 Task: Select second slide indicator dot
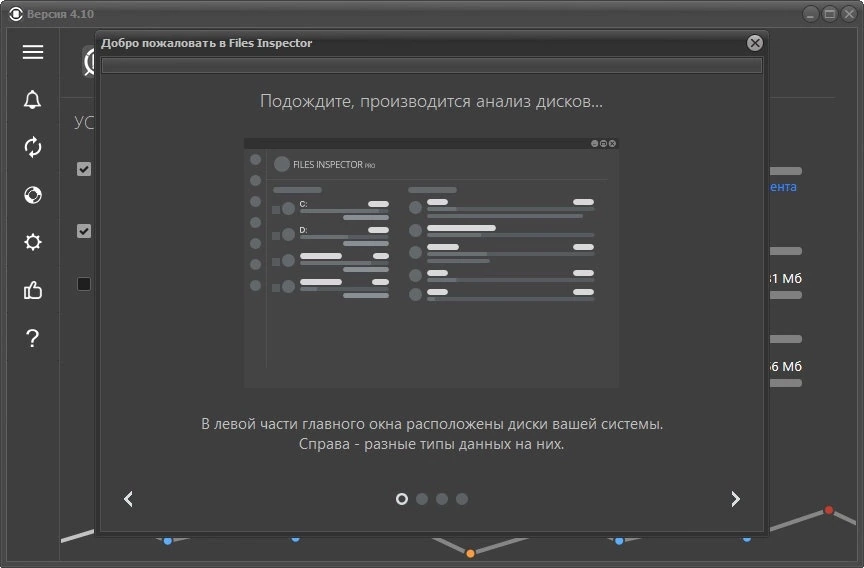pos(422,499)
